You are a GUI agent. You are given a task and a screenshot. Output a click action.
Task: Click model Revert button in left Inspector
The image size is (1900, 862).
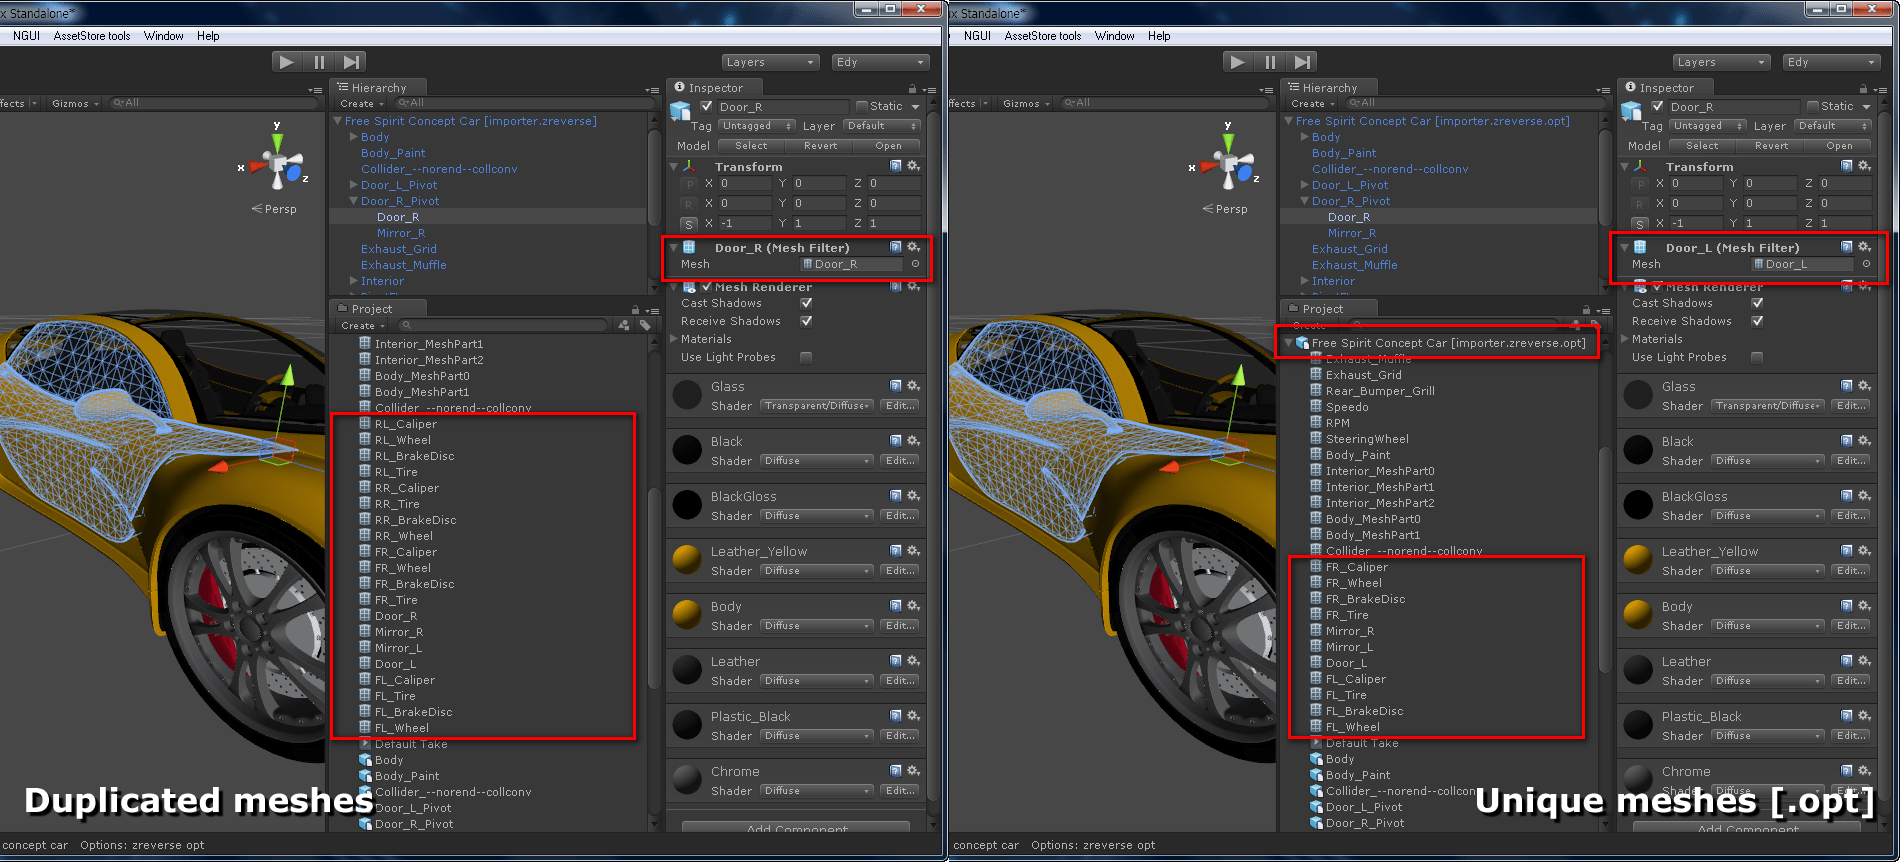[x=821, y=146]
